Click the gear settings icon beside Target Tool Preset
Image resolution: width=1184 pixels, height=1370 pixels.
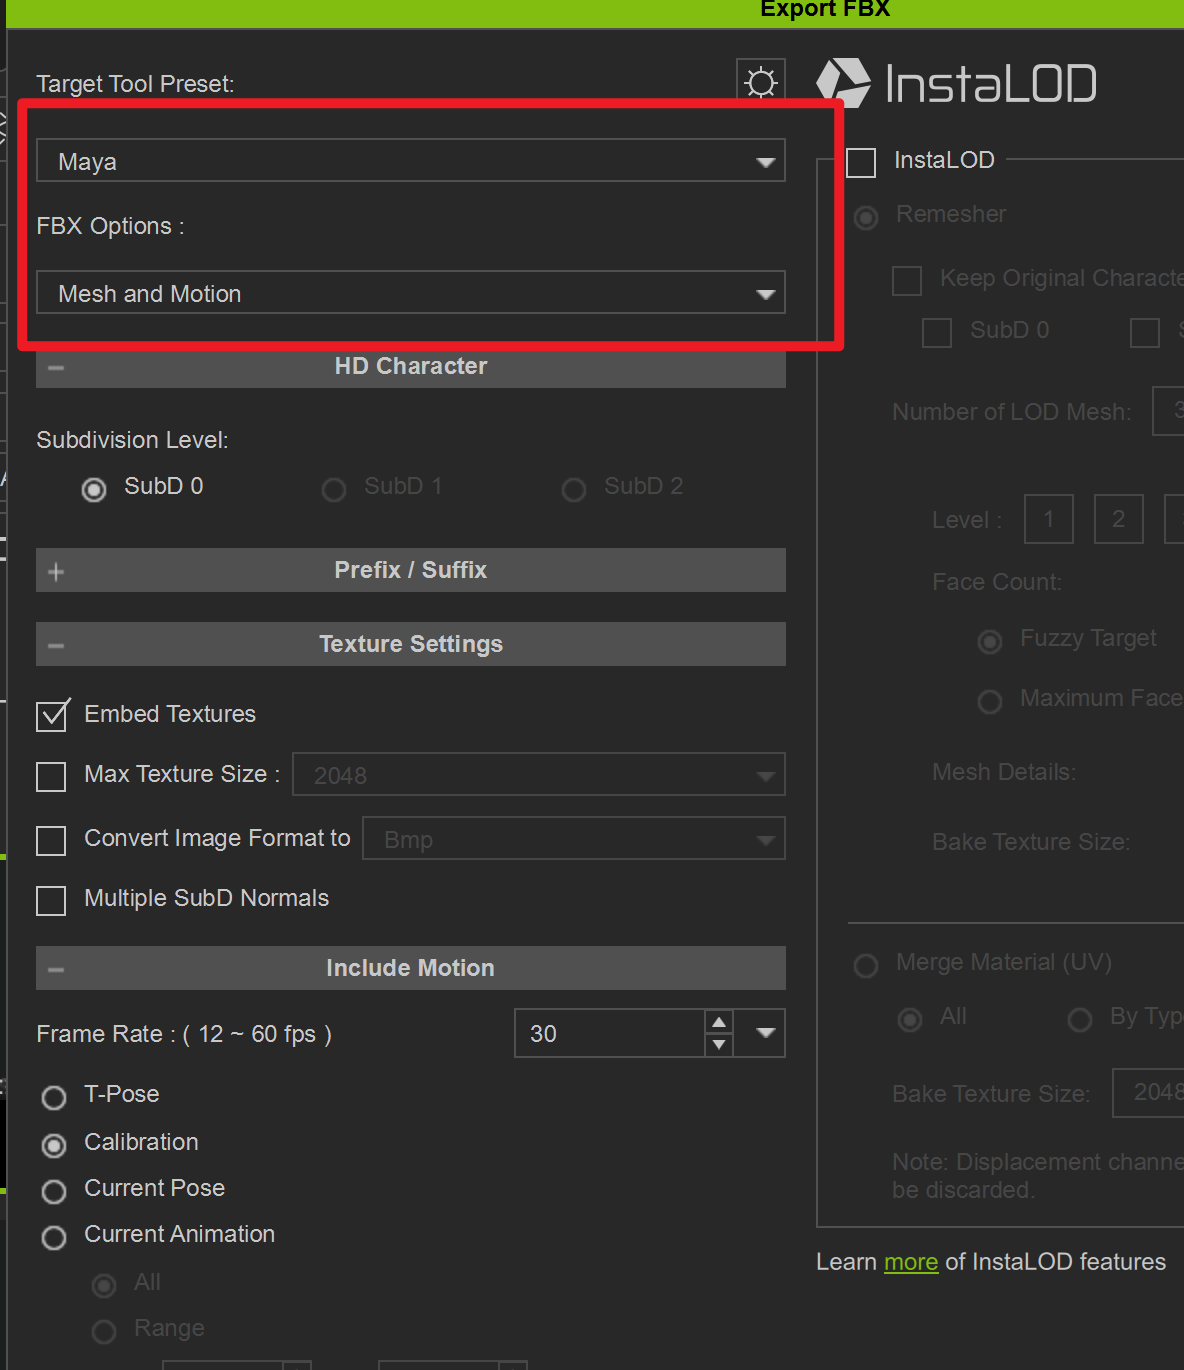point(761,81)
